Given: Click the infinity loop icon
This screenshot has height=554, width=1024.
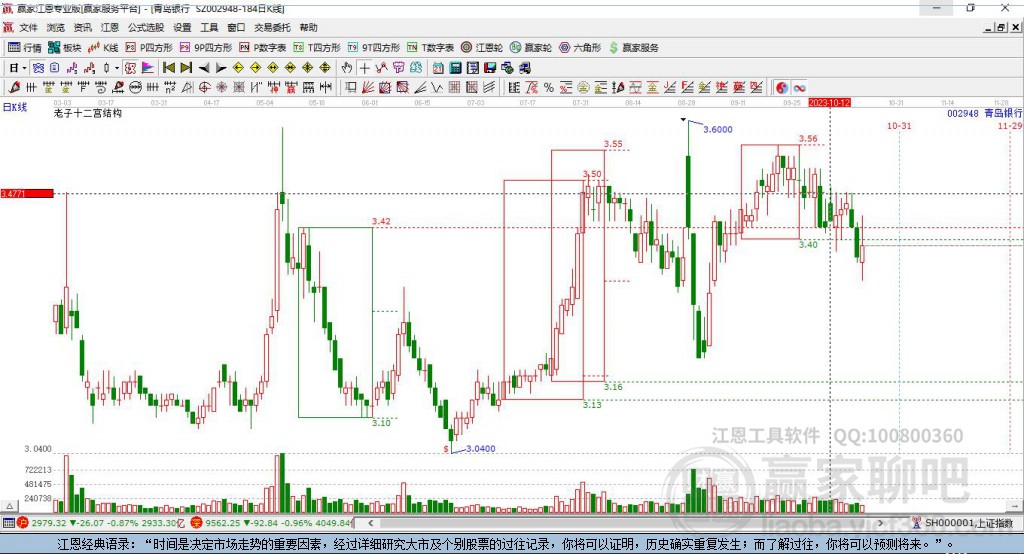Looking at the screenshot, I should pos(799,88).
